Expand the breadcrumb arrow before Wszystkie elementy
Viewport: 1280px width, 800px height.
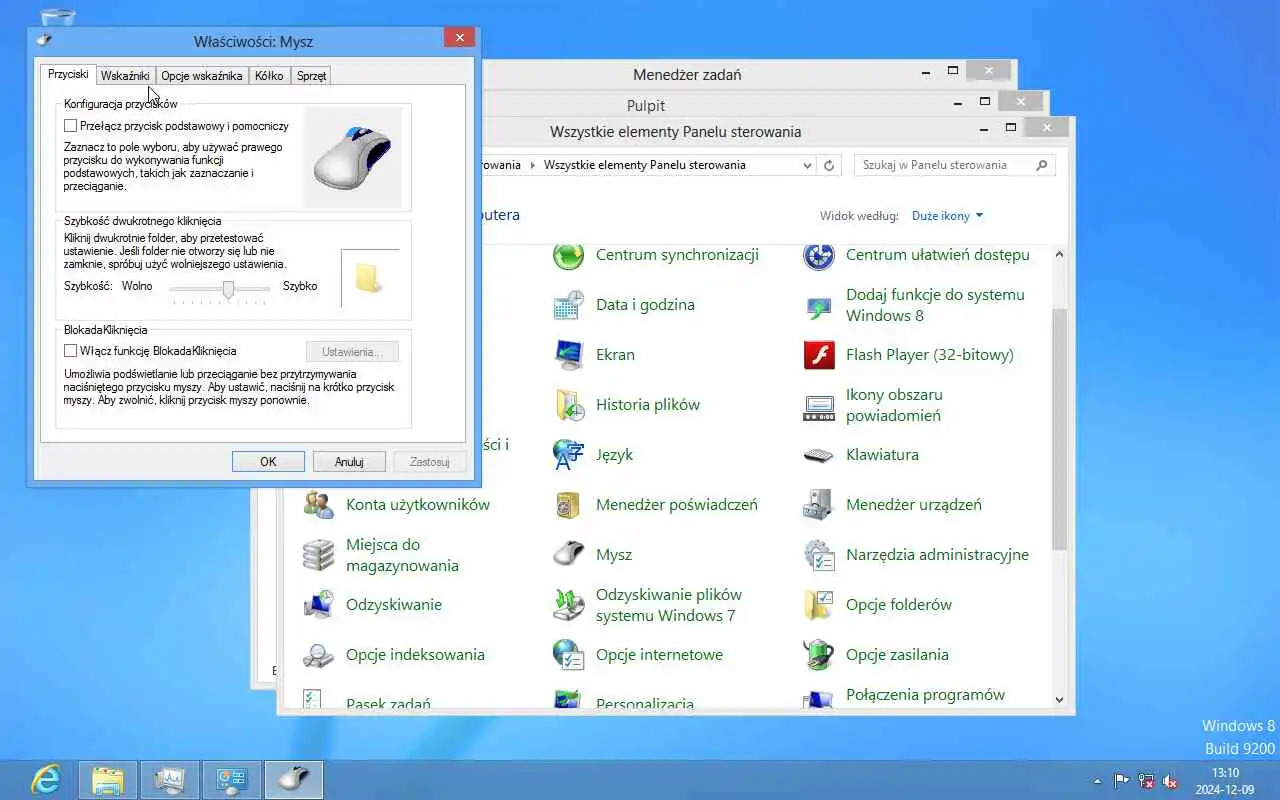tap(533, 165)
